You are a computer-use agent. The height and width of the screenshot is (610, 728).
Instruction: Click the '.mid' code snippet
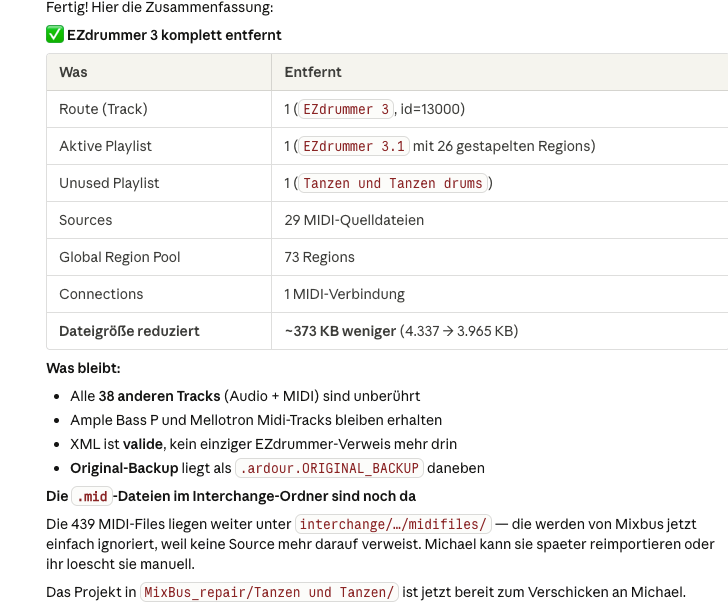click(91, 496)
